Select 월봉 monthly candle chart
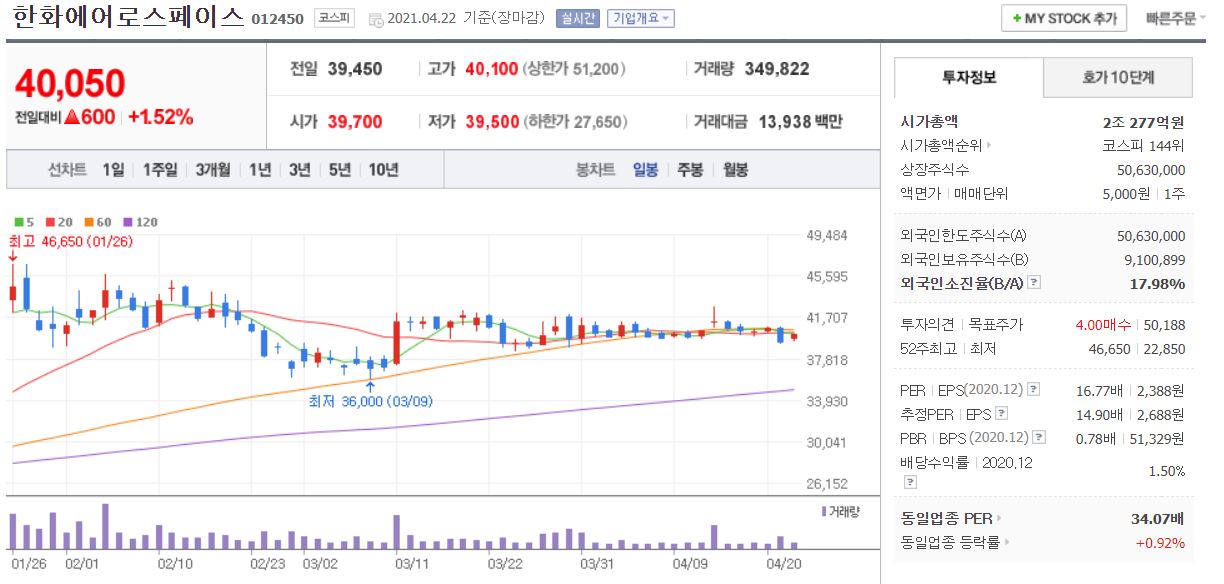 click(x=735, y=170)
